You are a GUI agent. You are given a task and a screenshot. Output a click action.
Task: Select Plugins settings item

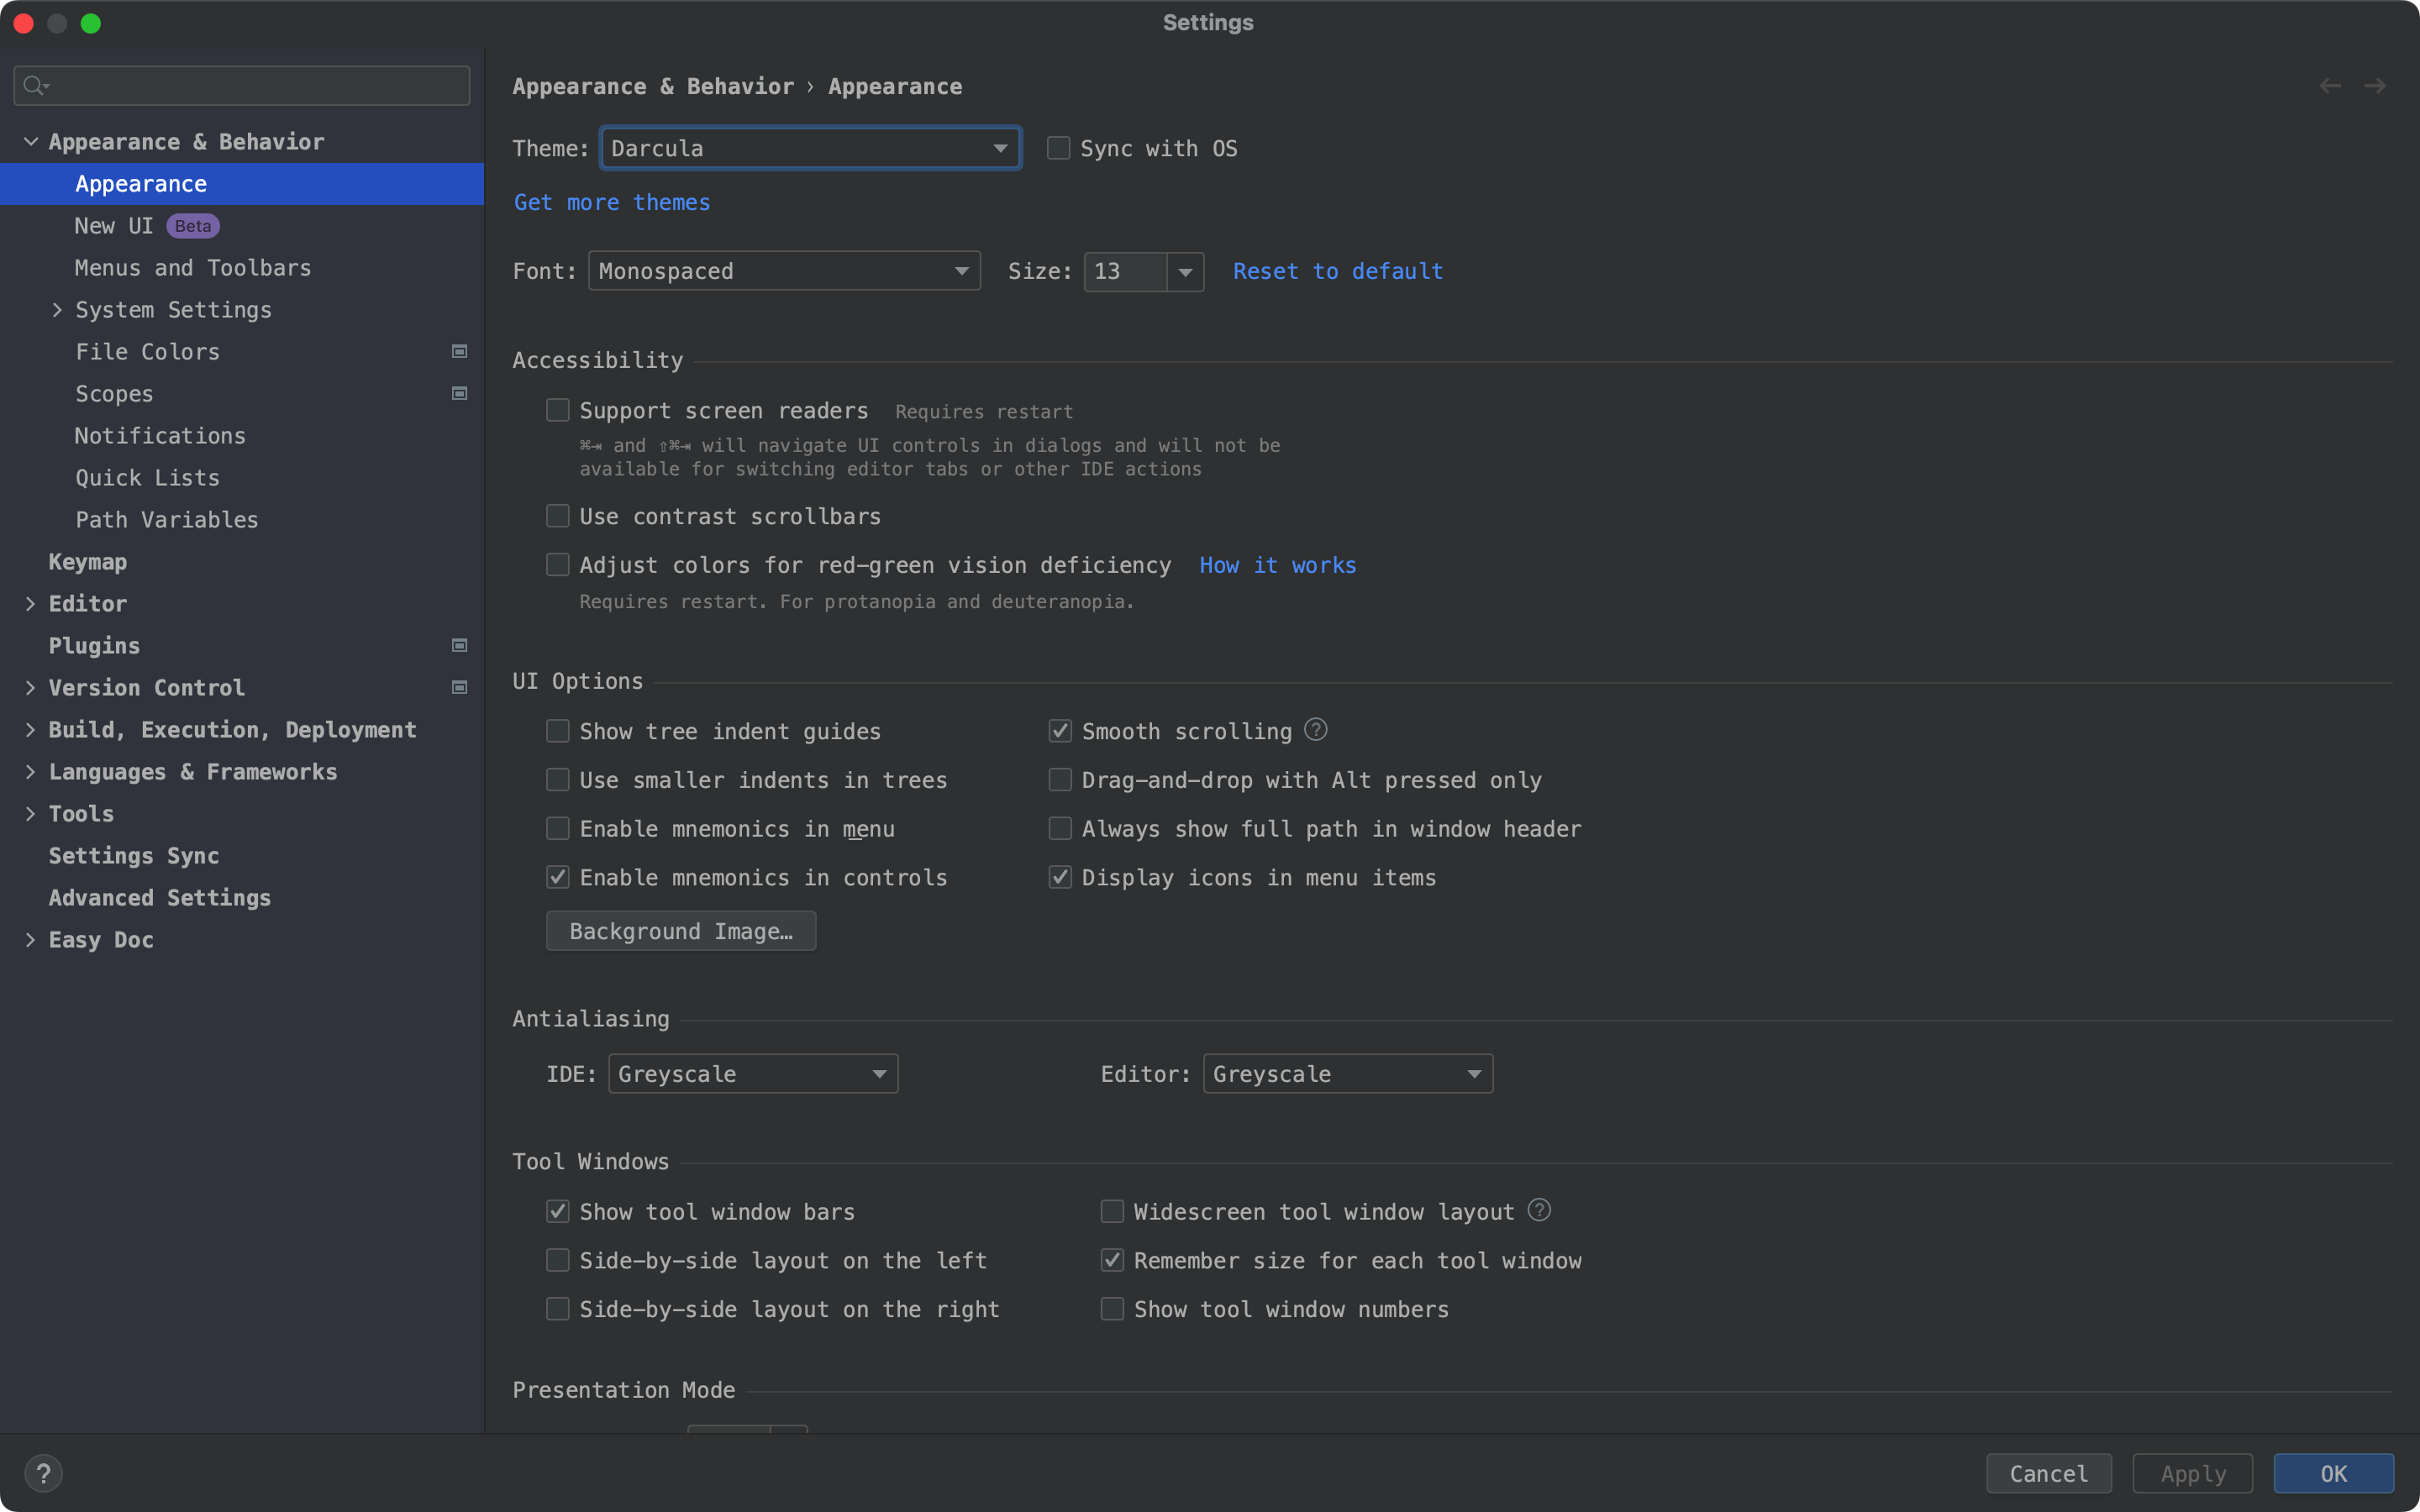click(x=94, y=644)
